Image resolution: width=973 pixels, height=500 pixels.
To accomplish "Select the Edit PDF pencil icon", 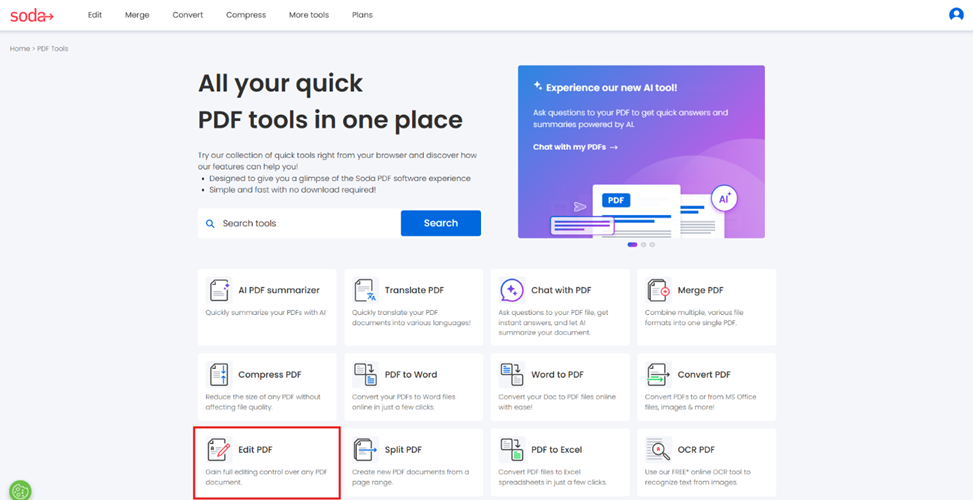I will (x=218, y=450).
